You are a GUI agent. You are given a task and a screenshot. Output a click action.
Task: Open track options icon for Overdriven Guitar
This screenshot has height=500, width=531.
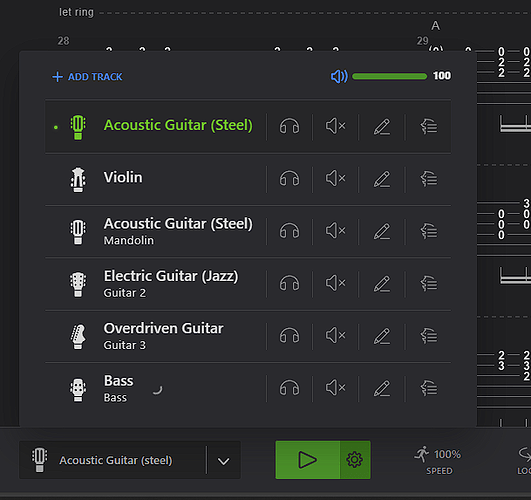429,336
